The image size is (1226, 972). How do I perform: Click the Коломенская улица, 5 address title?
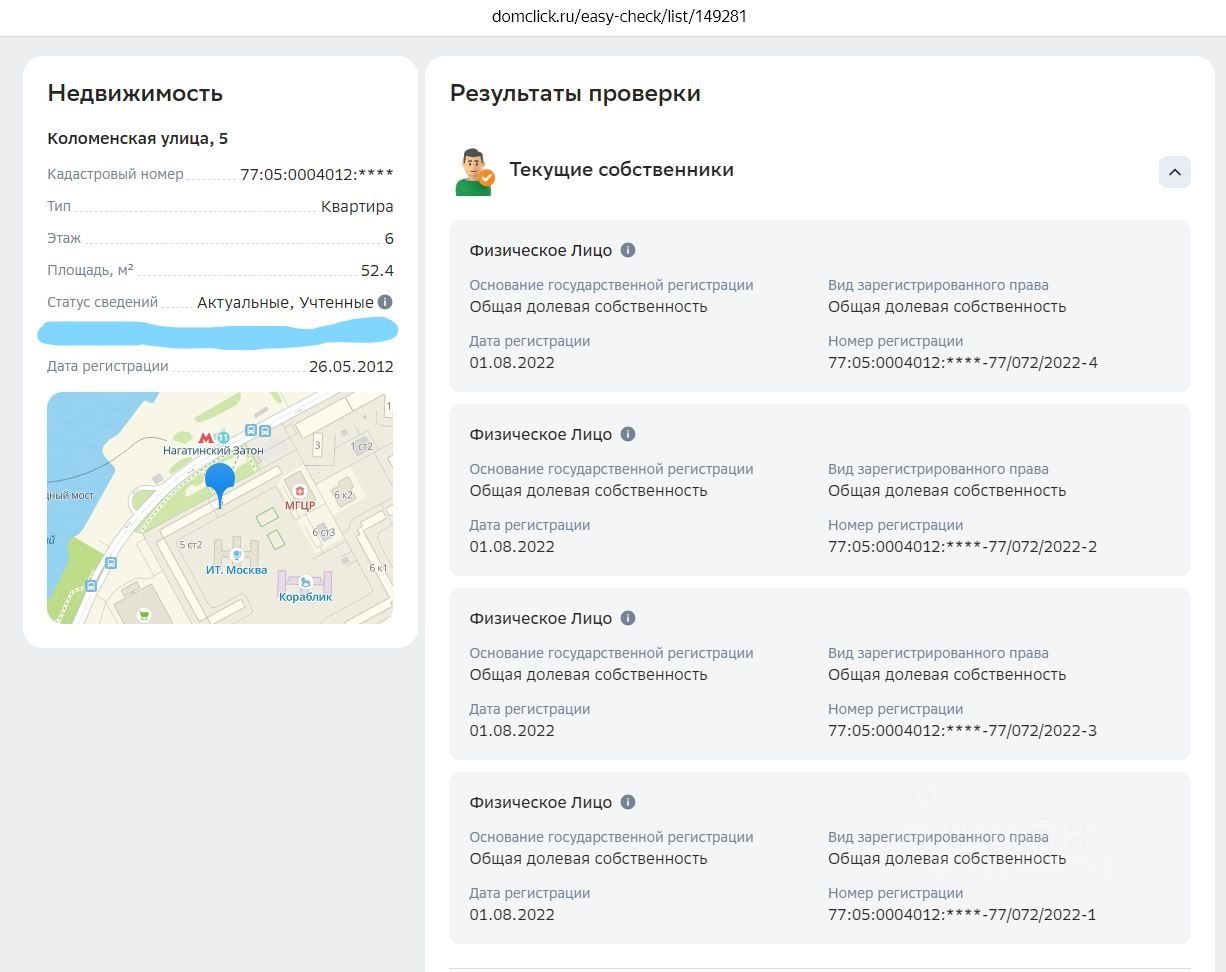pyautogui.click(x=138, y=139)
